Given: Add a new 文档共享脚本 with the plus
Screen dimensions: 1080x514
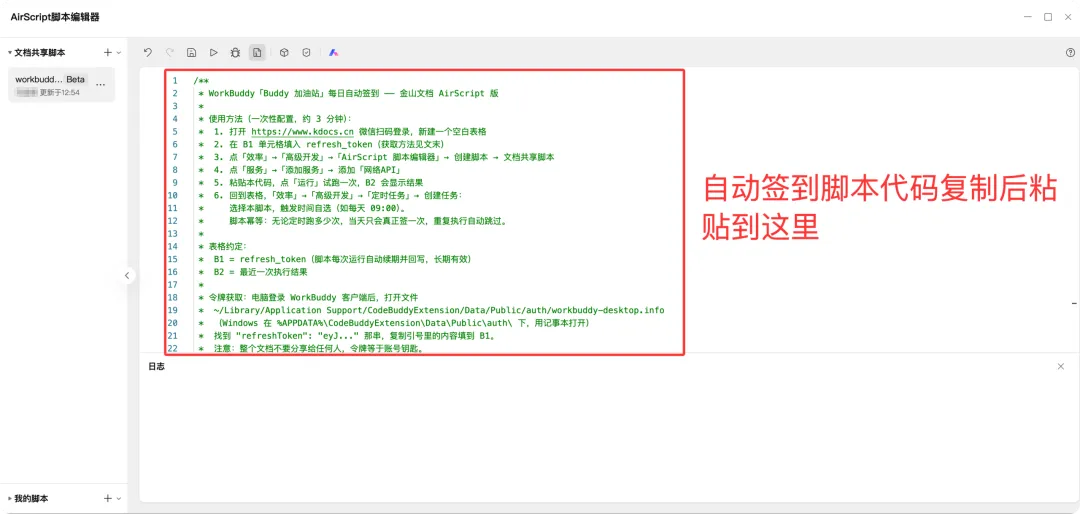Looking at the screenshot, I should [107, 52].
